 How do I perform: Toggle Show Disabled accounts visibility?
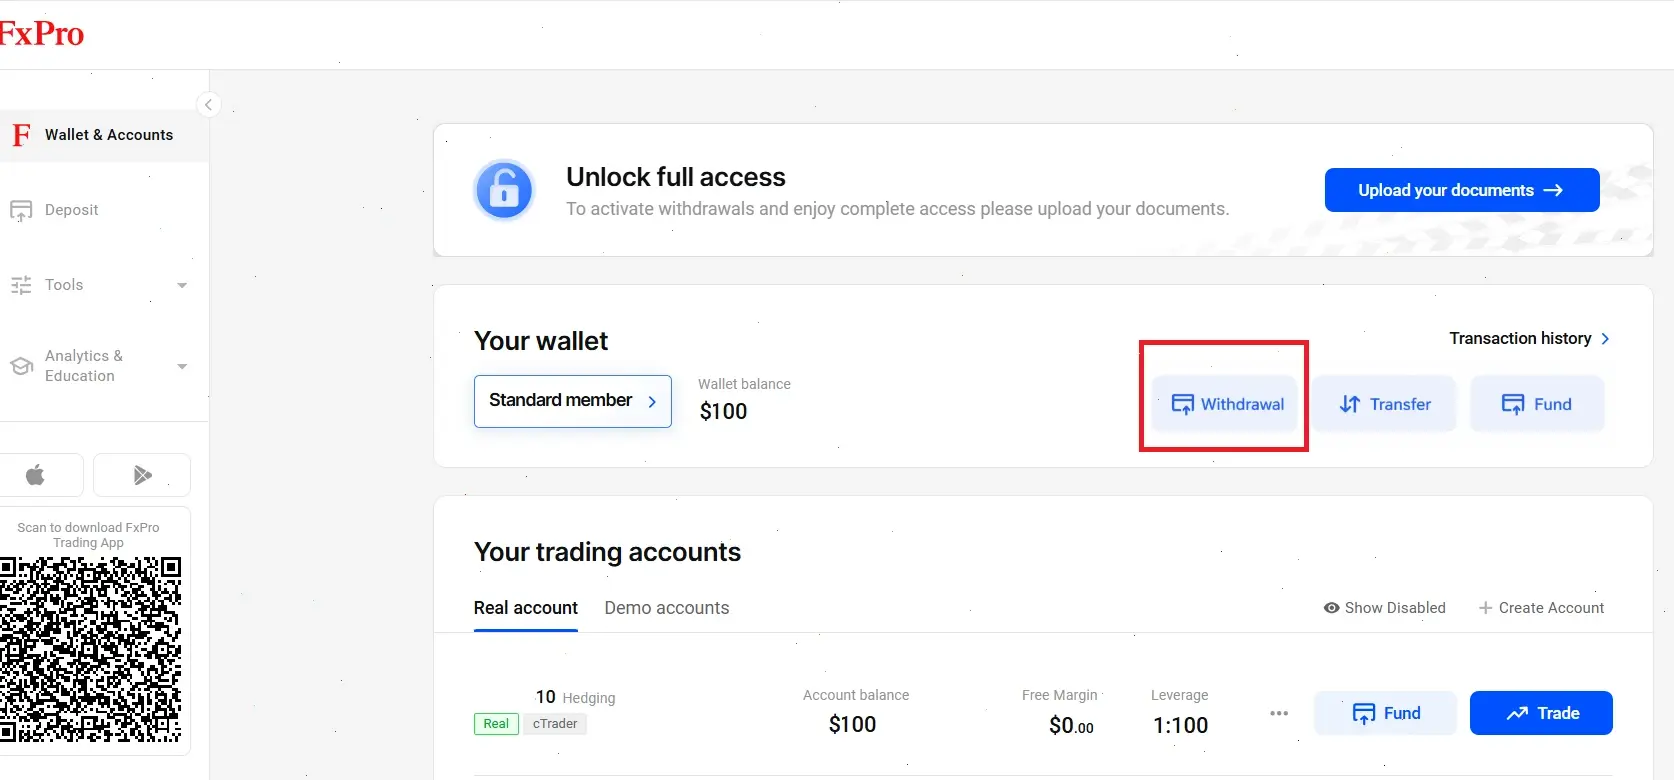tap(1384, 608)
